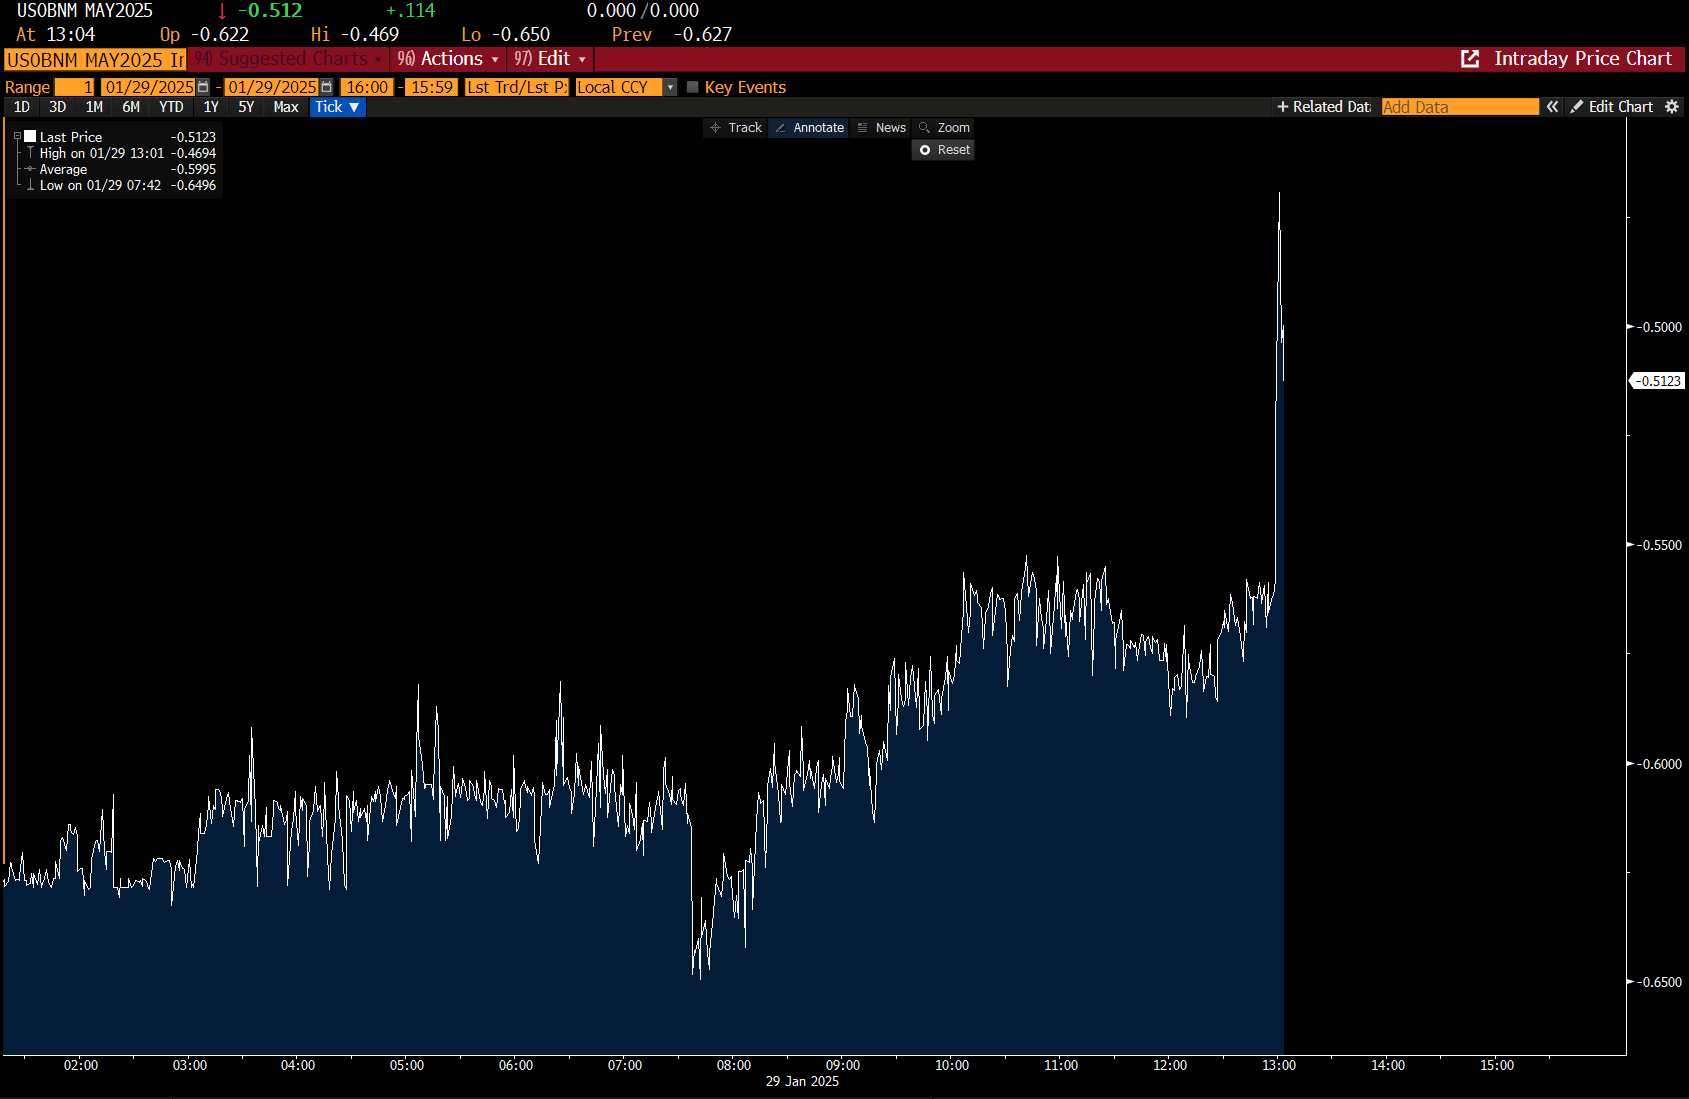Click the Reset radio button
The height and width of the screenshot is (1099, 1689).
pos(925,150)
